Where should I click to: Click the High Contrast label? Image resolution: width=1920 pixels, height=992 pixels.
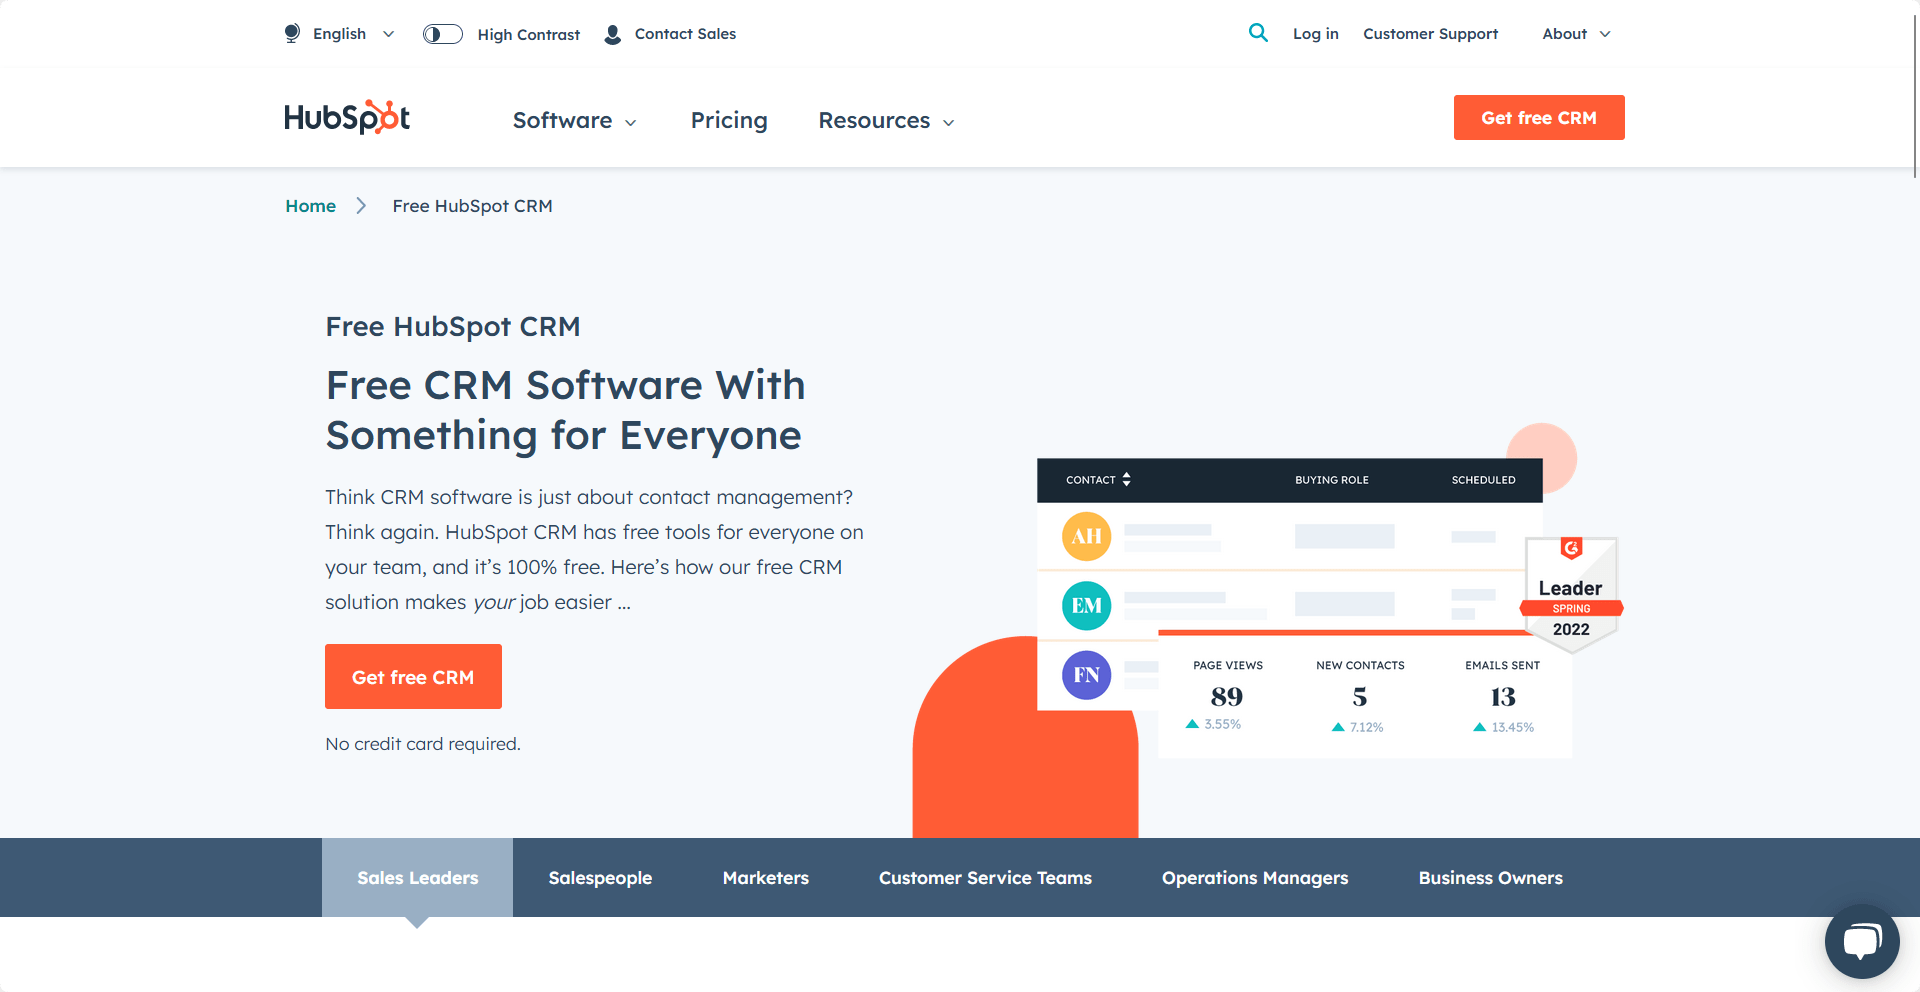coord(528,34)
